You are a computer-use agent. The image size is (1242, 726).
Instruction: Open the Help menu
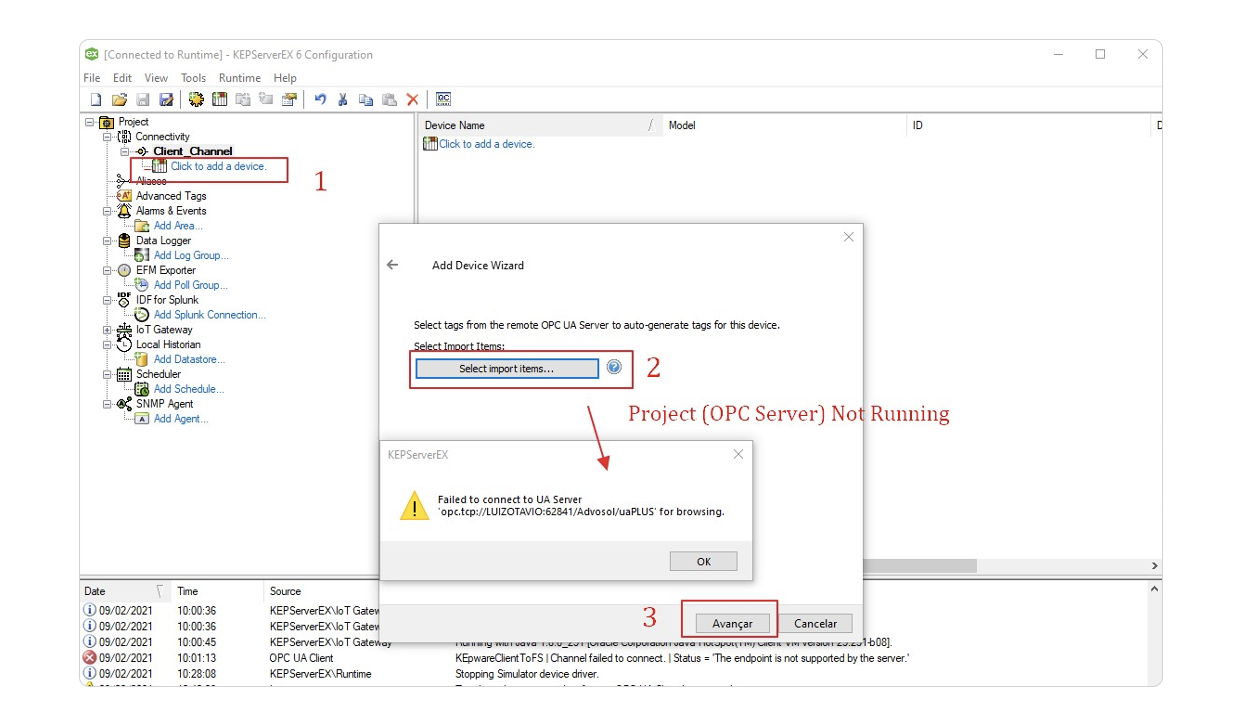click(x=285, y=78)
